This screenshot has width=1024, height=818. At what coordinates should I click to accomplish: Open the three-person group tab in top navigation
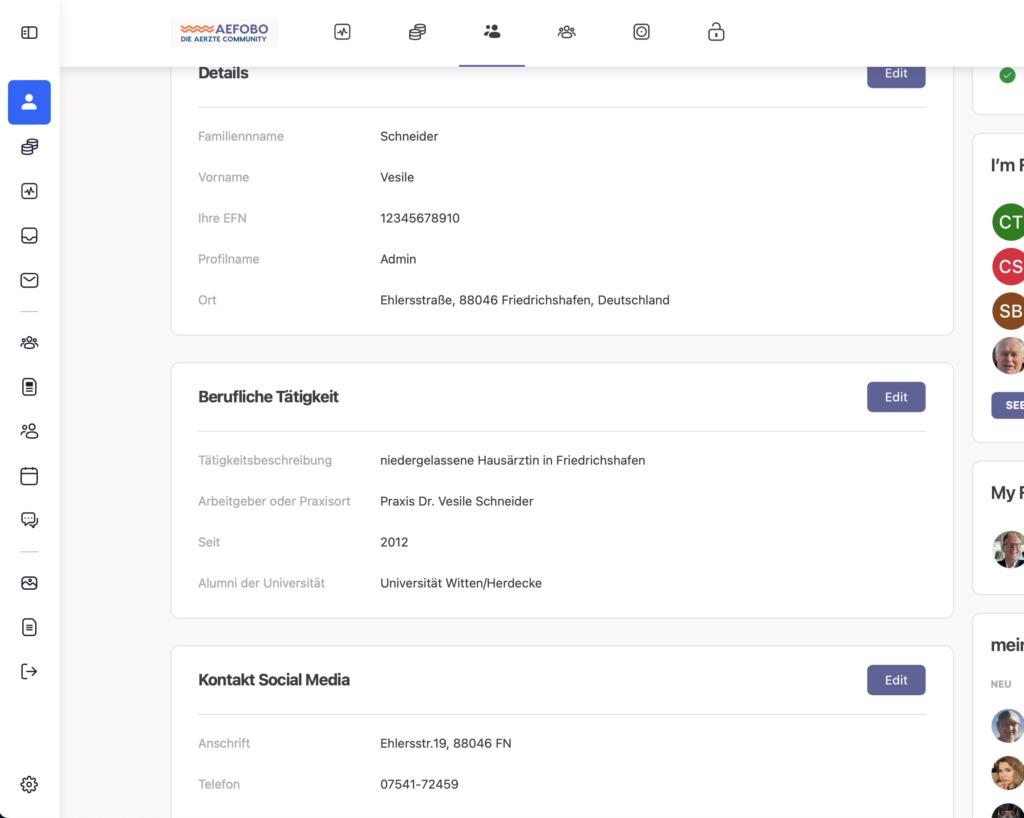click(x=567, y=32)
